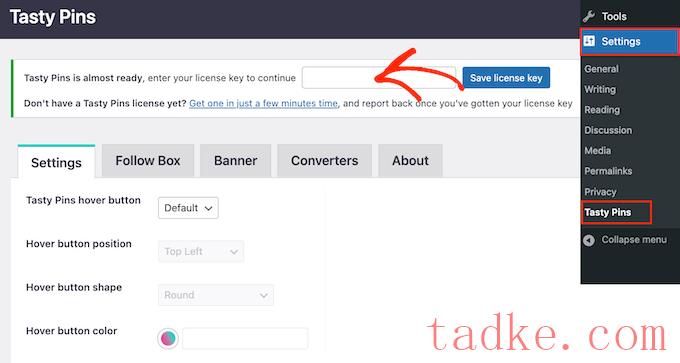Click the hover button color text field
The height and width of the screenshot is (363, 680).
(245, 339)
